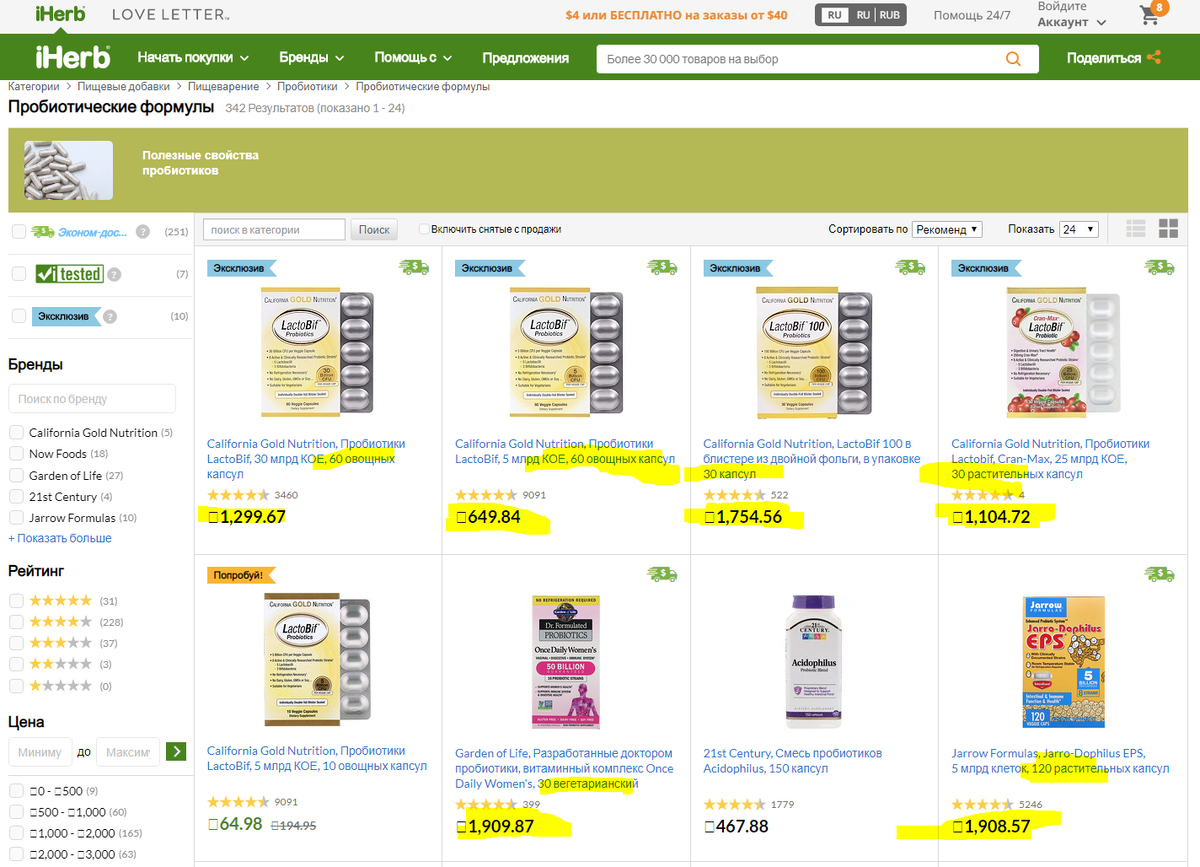Switch to list view layout icon
The width and height of the screenshot is (1200, 867).
coord(1136,229)
